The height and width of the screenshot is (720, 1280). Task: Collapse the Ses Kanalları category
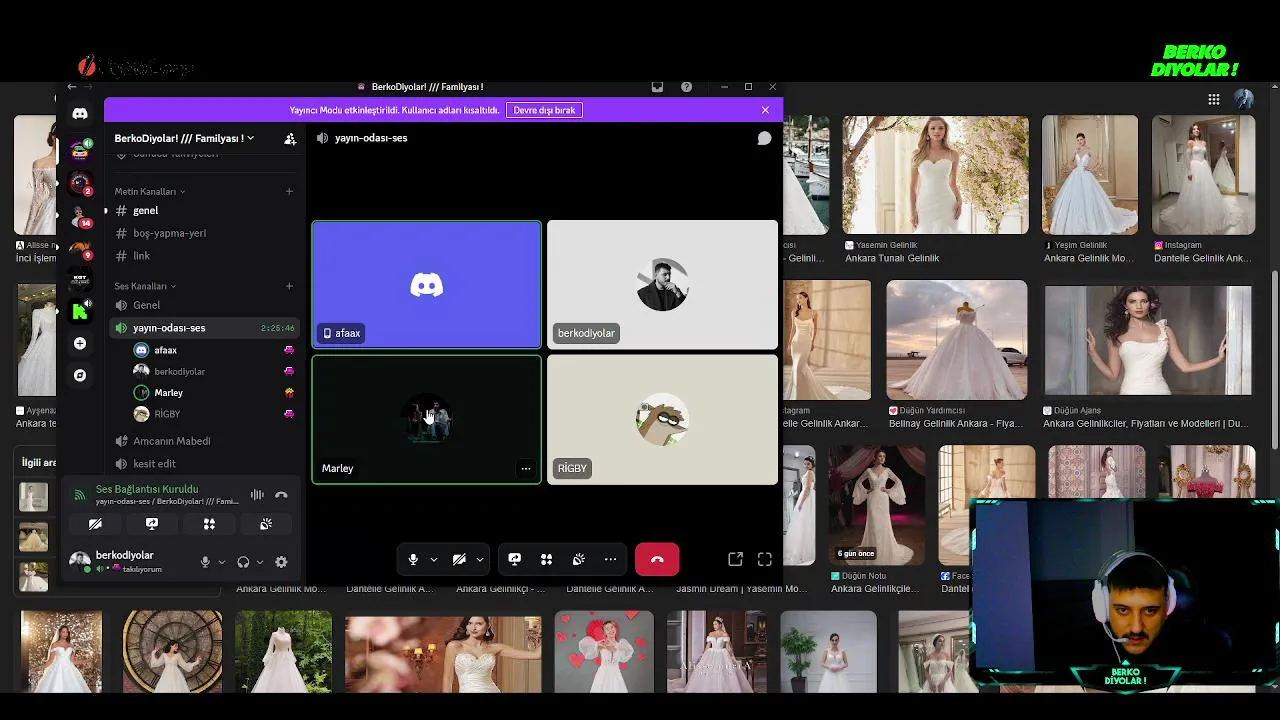(x=145, y=286)
